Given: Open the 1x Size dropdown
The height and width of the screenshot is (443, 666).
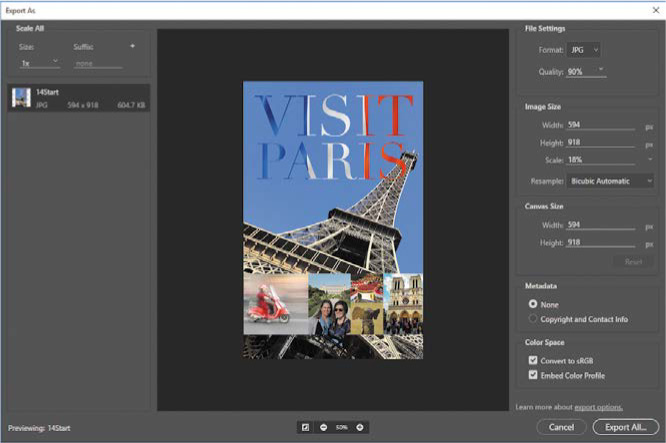Looking at the screenshot, I should [40, 63].
